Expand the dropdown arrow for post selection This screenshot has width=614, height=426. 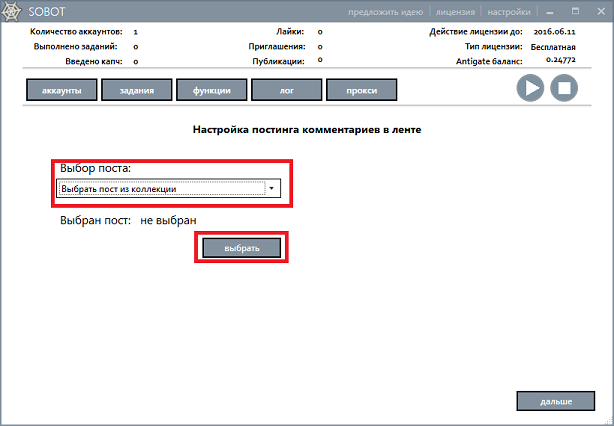271,188
